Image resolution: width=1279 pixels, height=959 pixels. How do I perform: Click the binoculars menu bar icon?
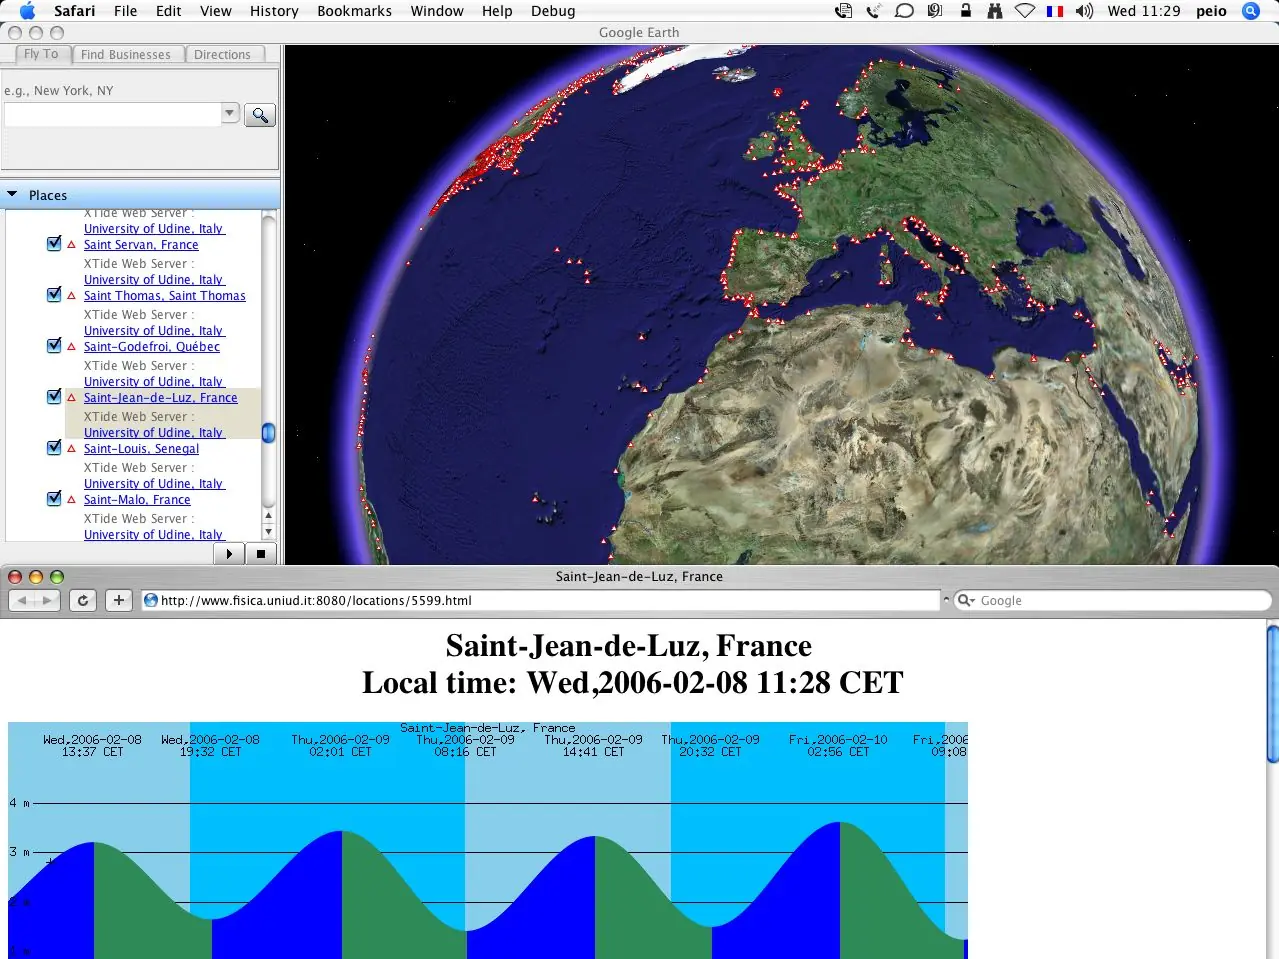click(x=995, y=11)
